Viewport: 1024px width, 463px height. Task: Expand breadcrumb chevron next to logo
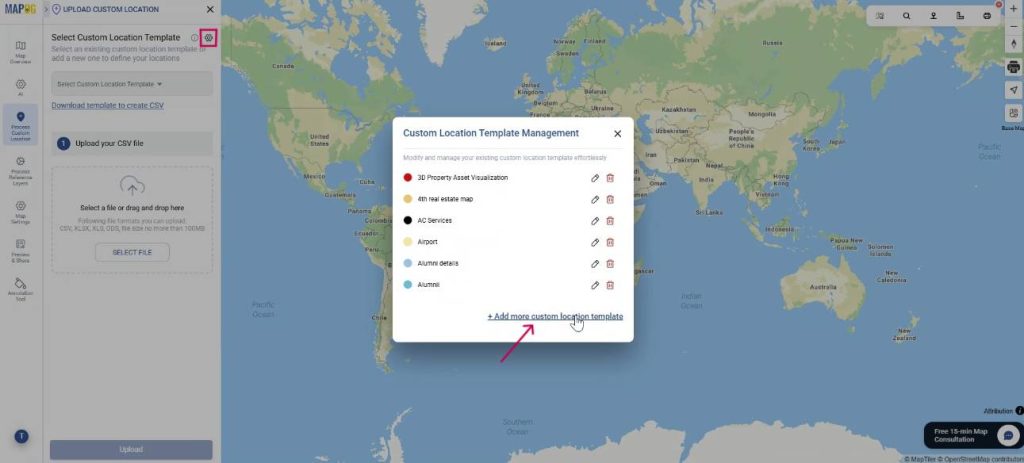pos(46,9)
